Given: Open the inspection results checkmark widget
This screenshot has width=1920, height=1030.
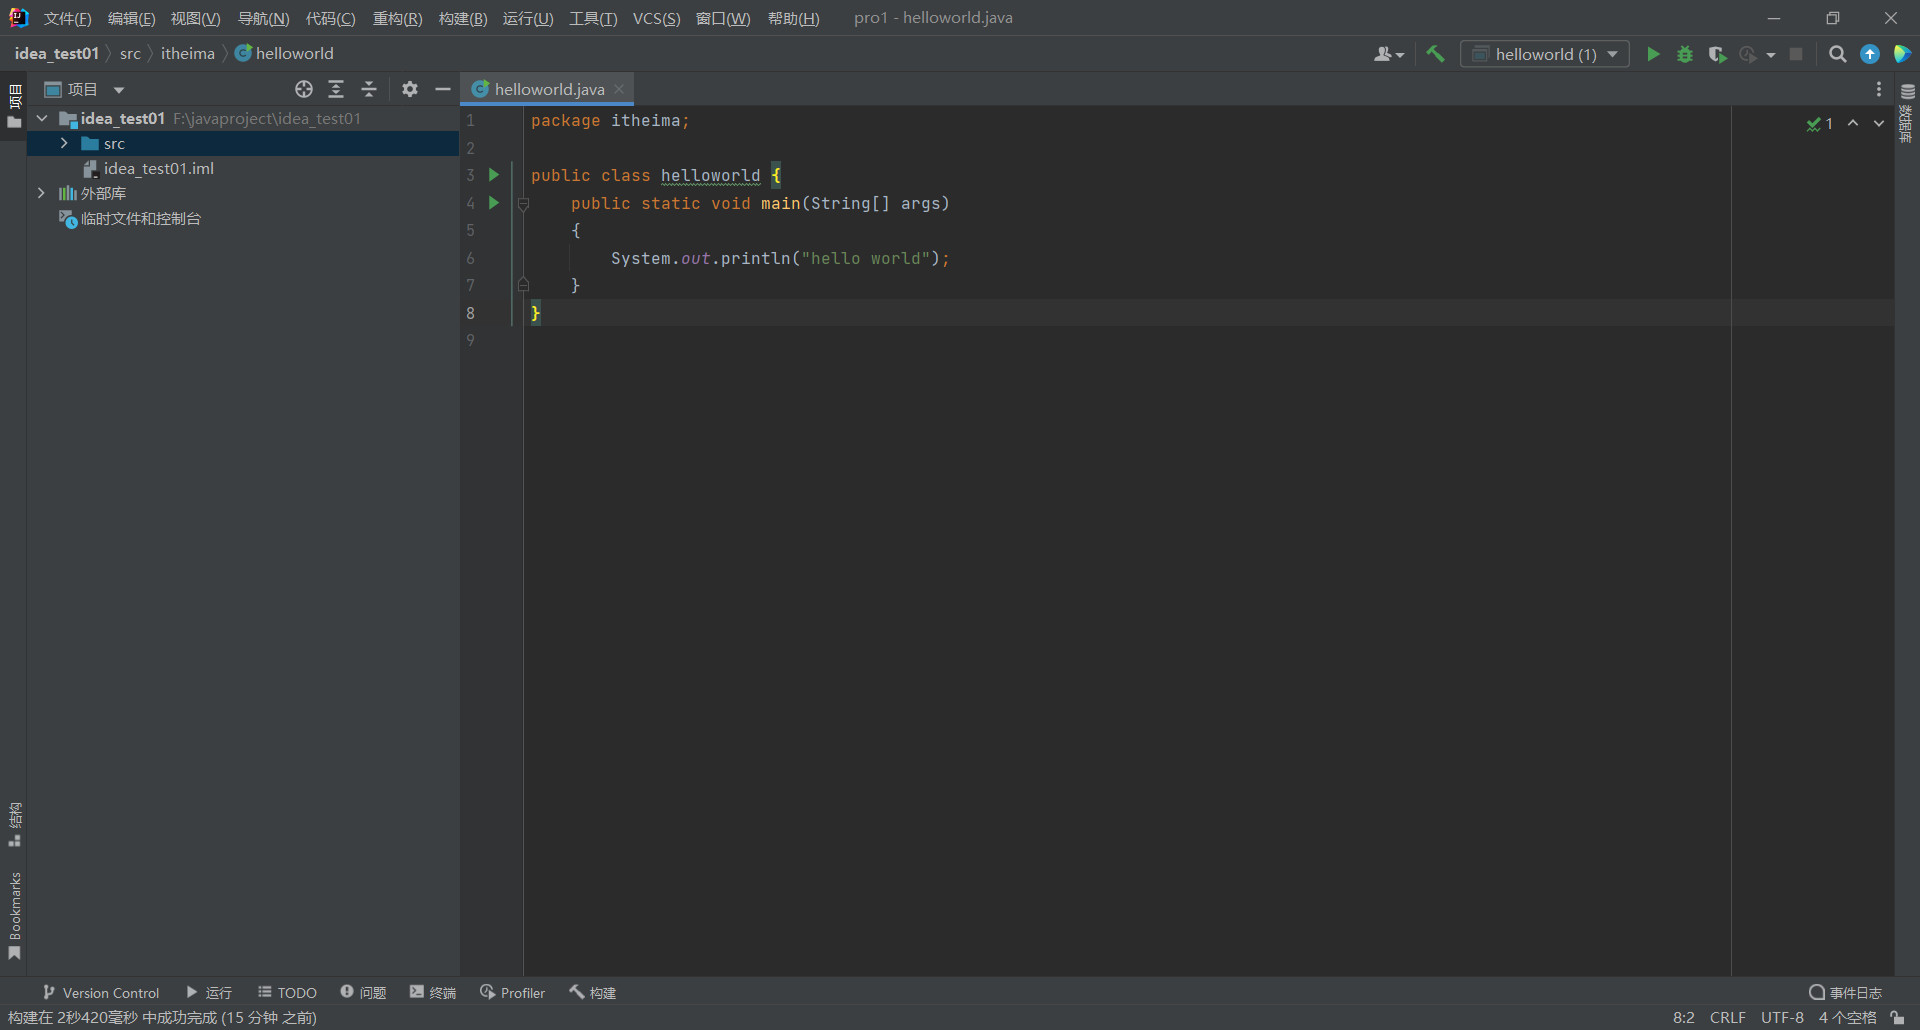Looking at the screenshot, I should pyautogui.click(x=1820, y=124).
